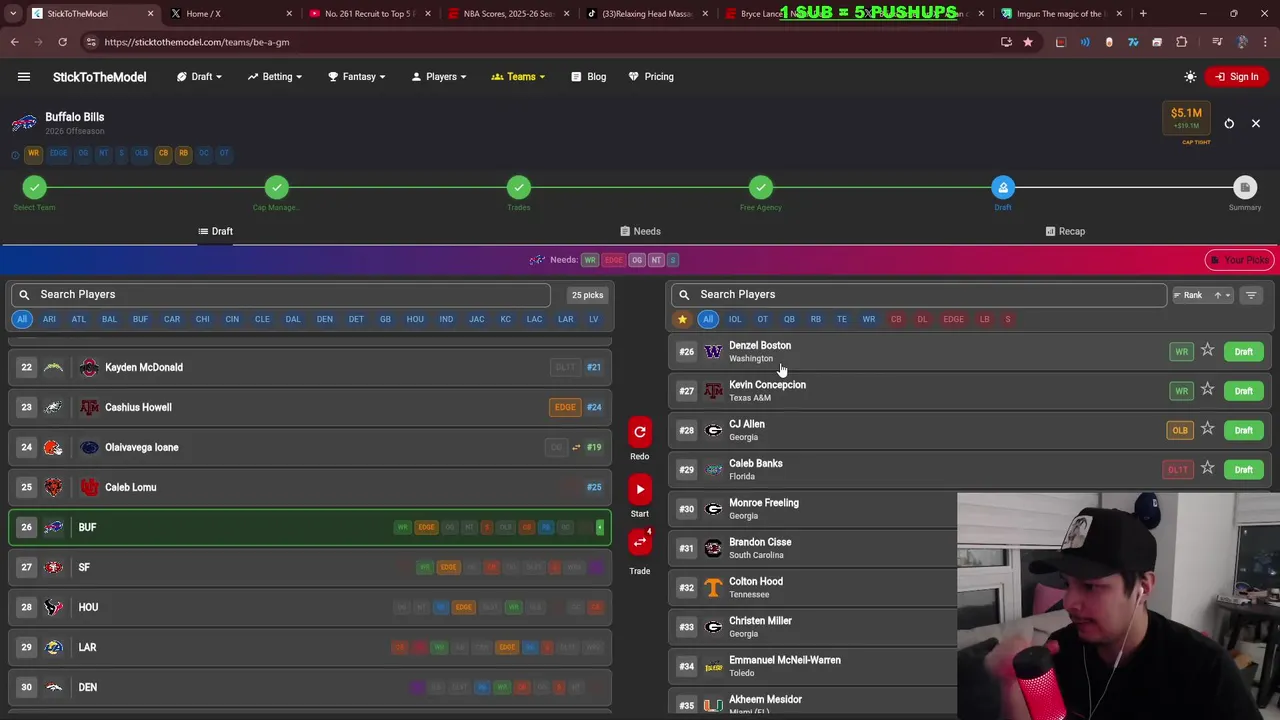Filter picks by DAL team
This screenshot has width=1280, height=720.
point(292,319)
